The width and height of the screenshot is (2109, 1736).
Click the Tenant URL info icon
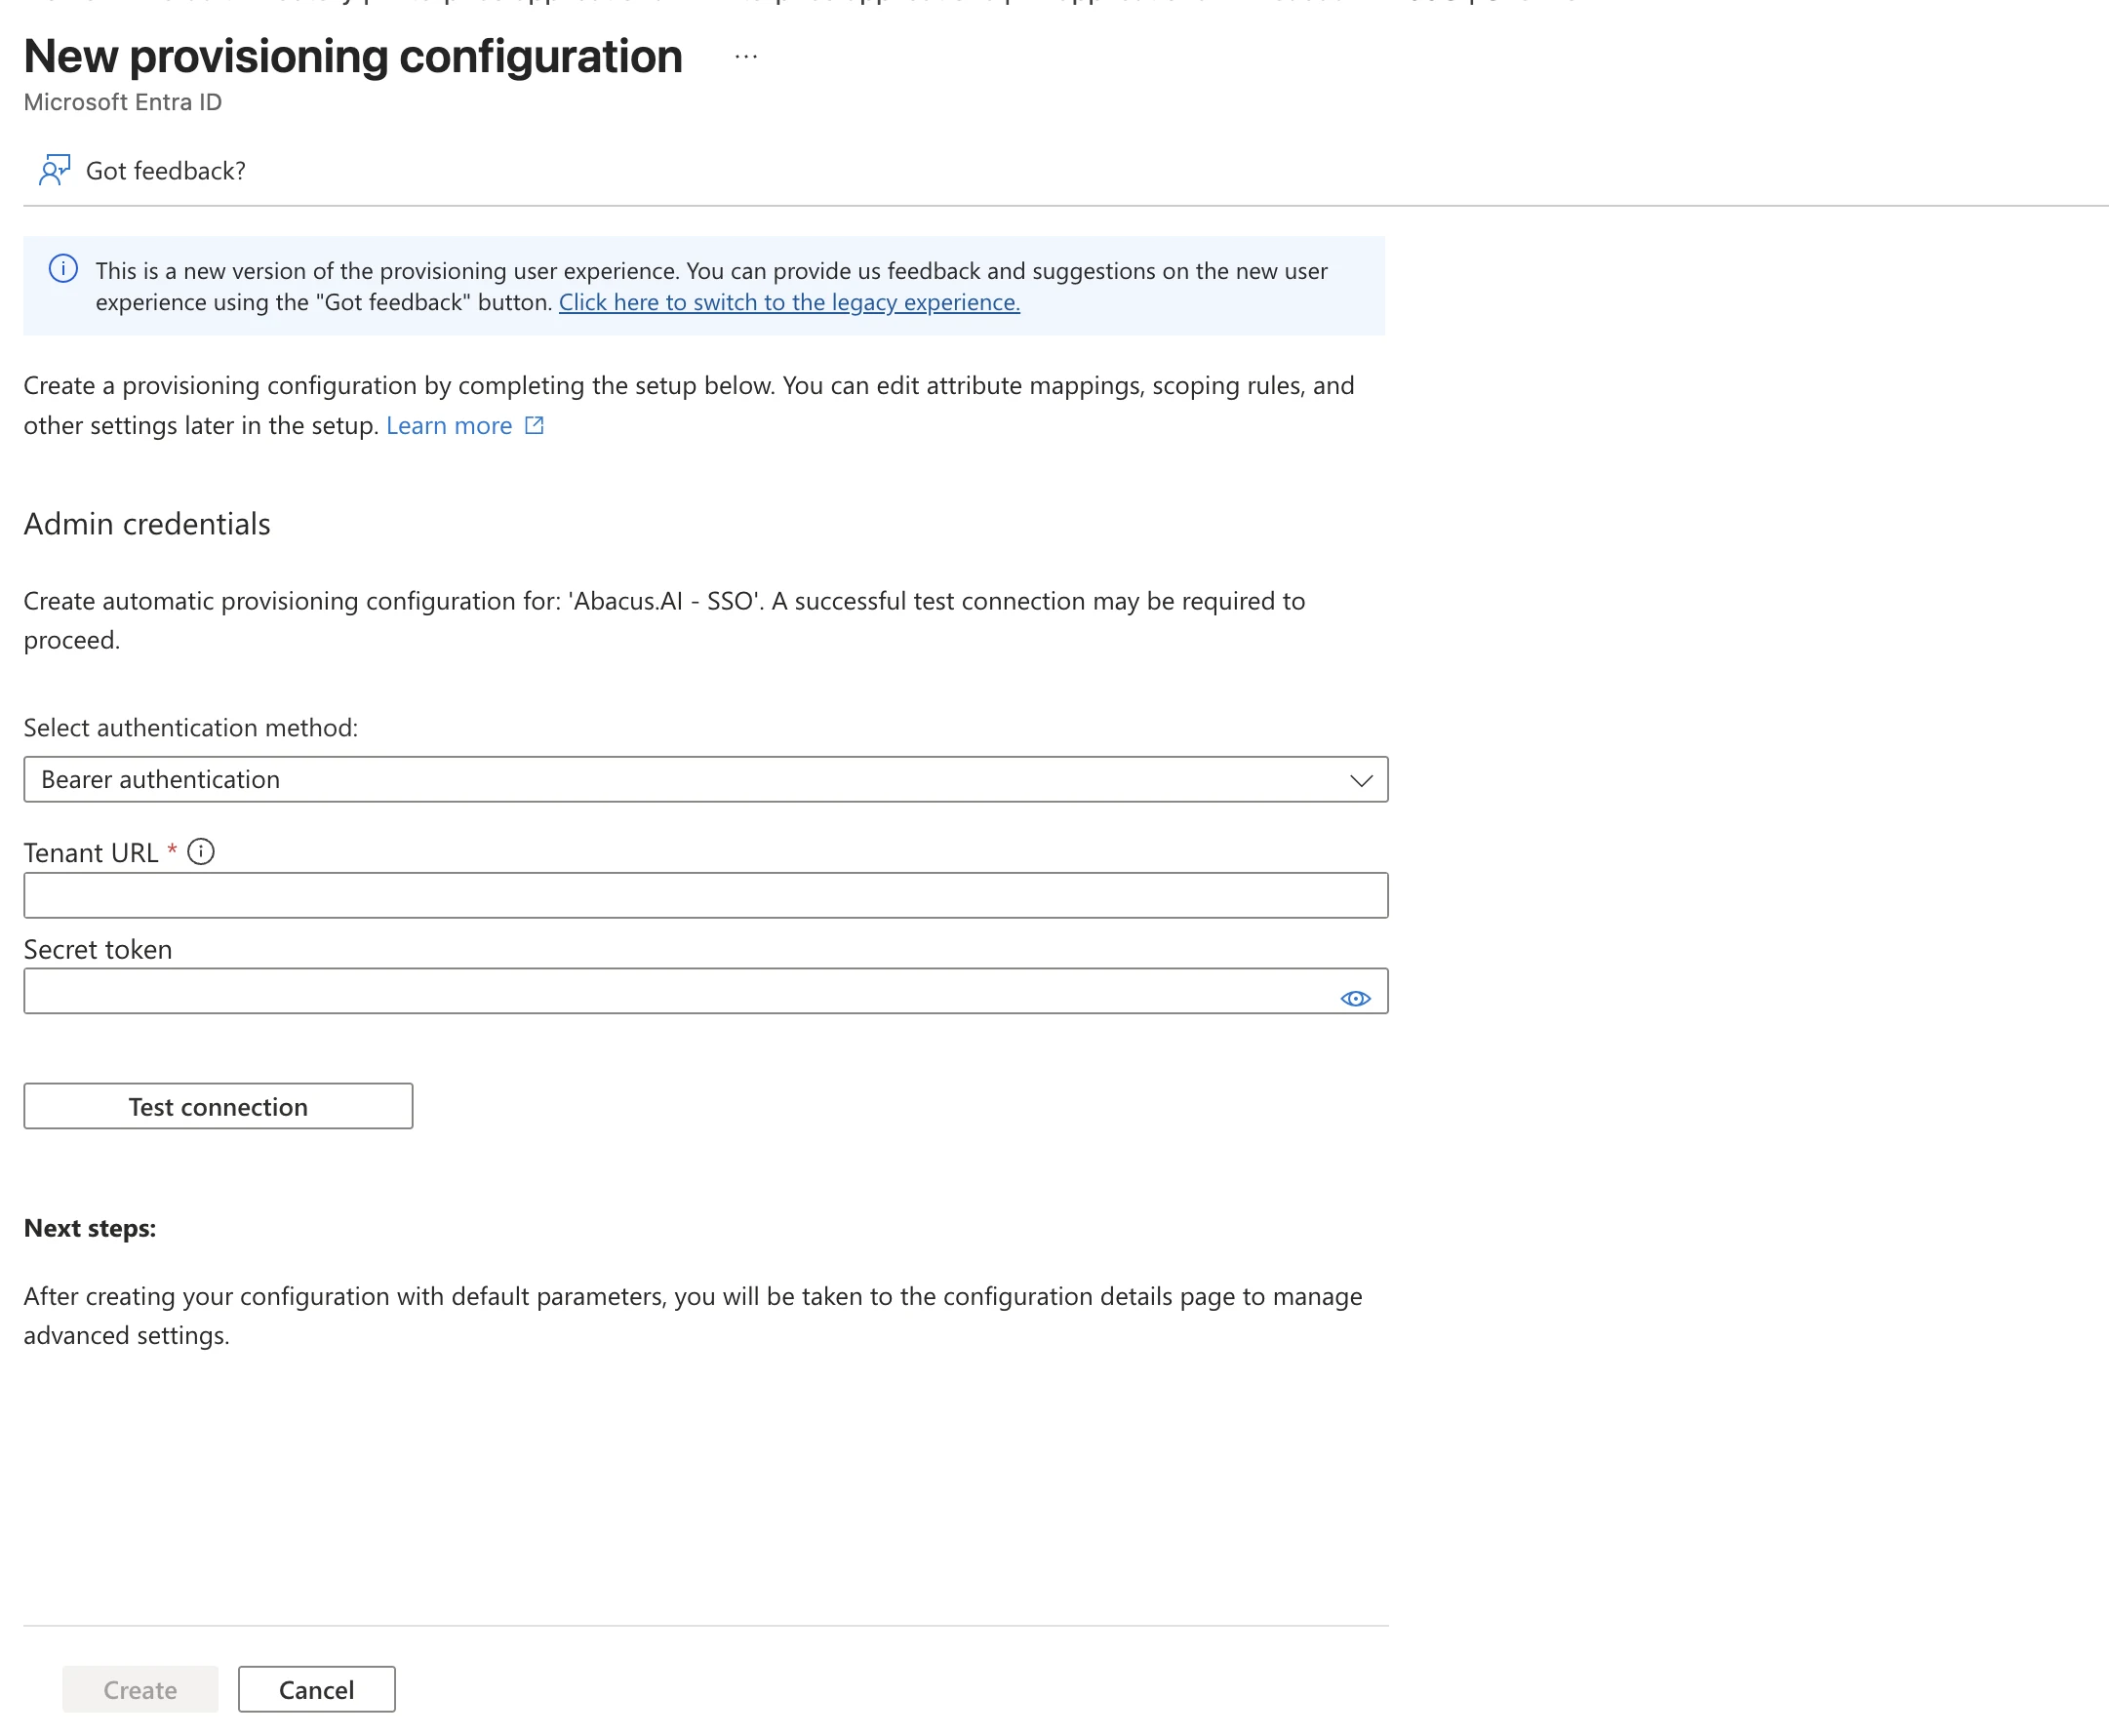201,852
